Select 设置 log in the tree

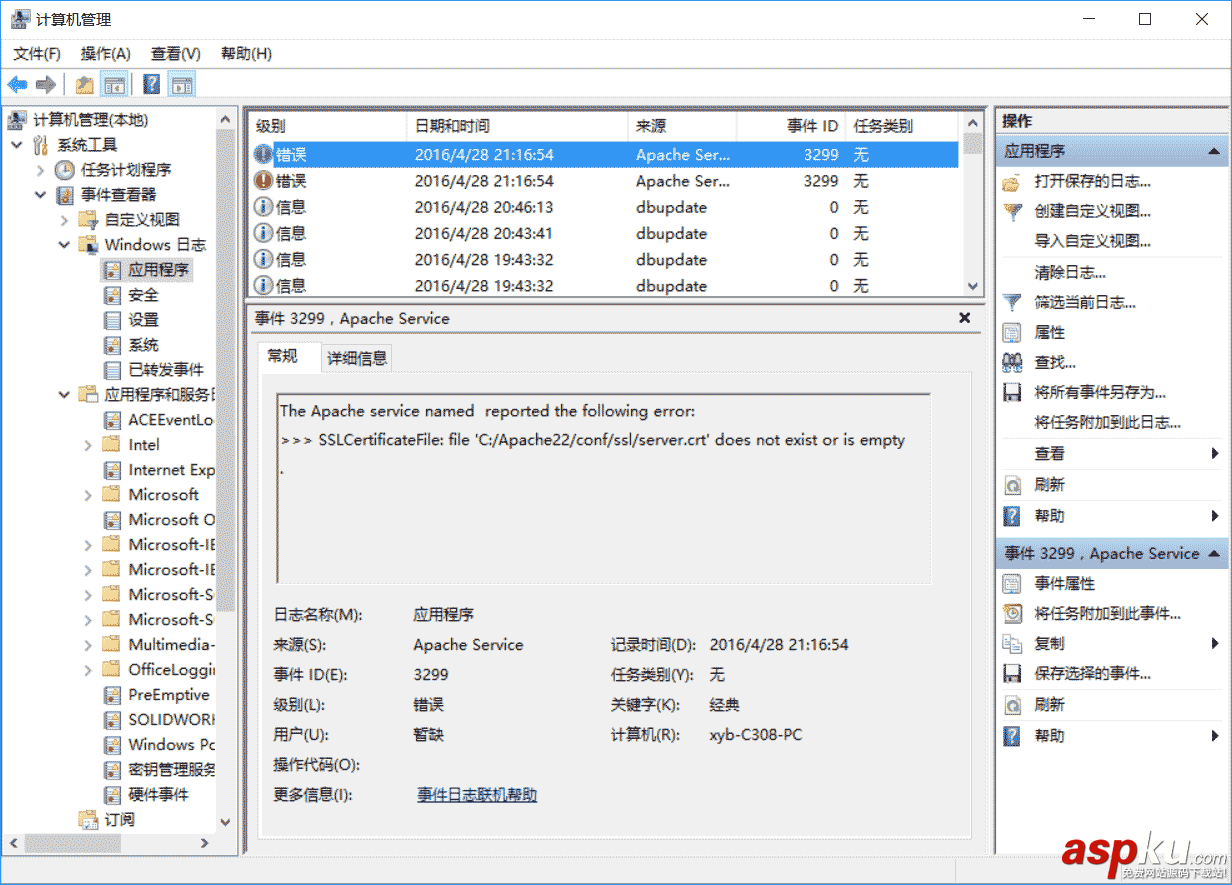click(x=143, y=320)
